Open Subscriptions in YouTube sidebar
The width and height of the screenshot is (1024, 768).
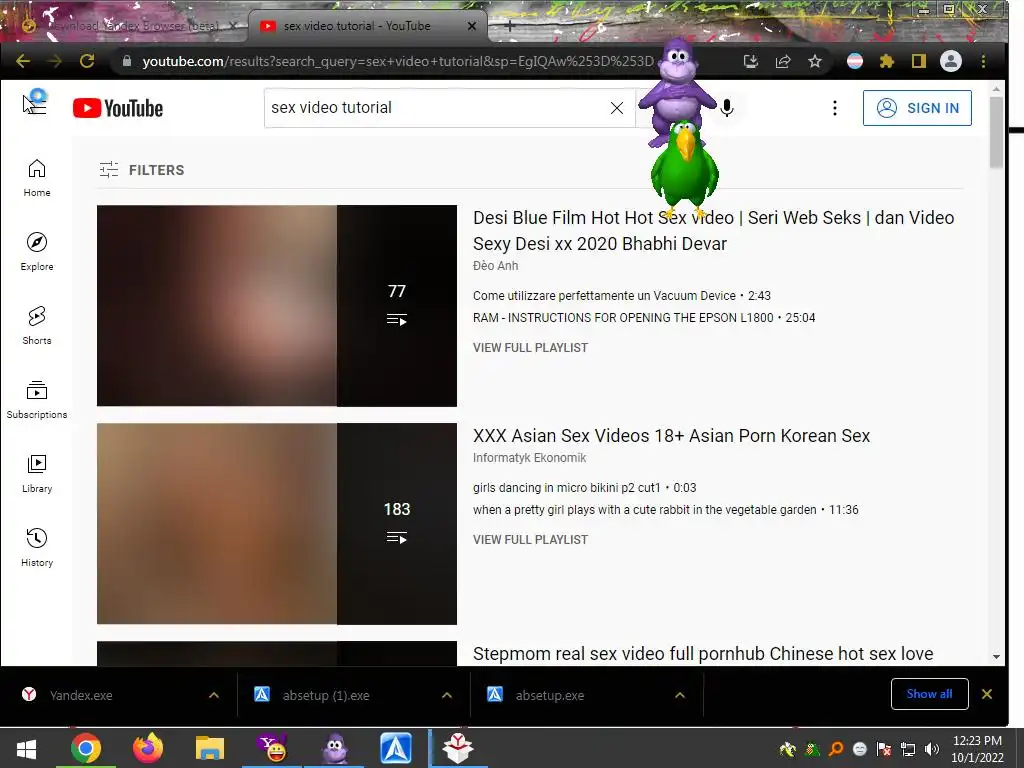click(x=37, y=400)
